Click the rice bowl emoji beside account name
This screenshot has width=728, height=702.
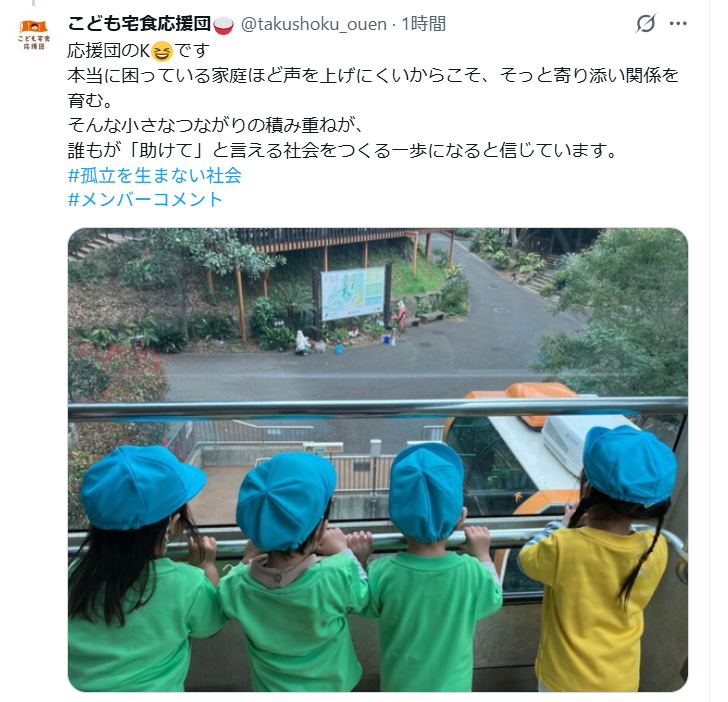pyautogui.click(x=223, y=24)
